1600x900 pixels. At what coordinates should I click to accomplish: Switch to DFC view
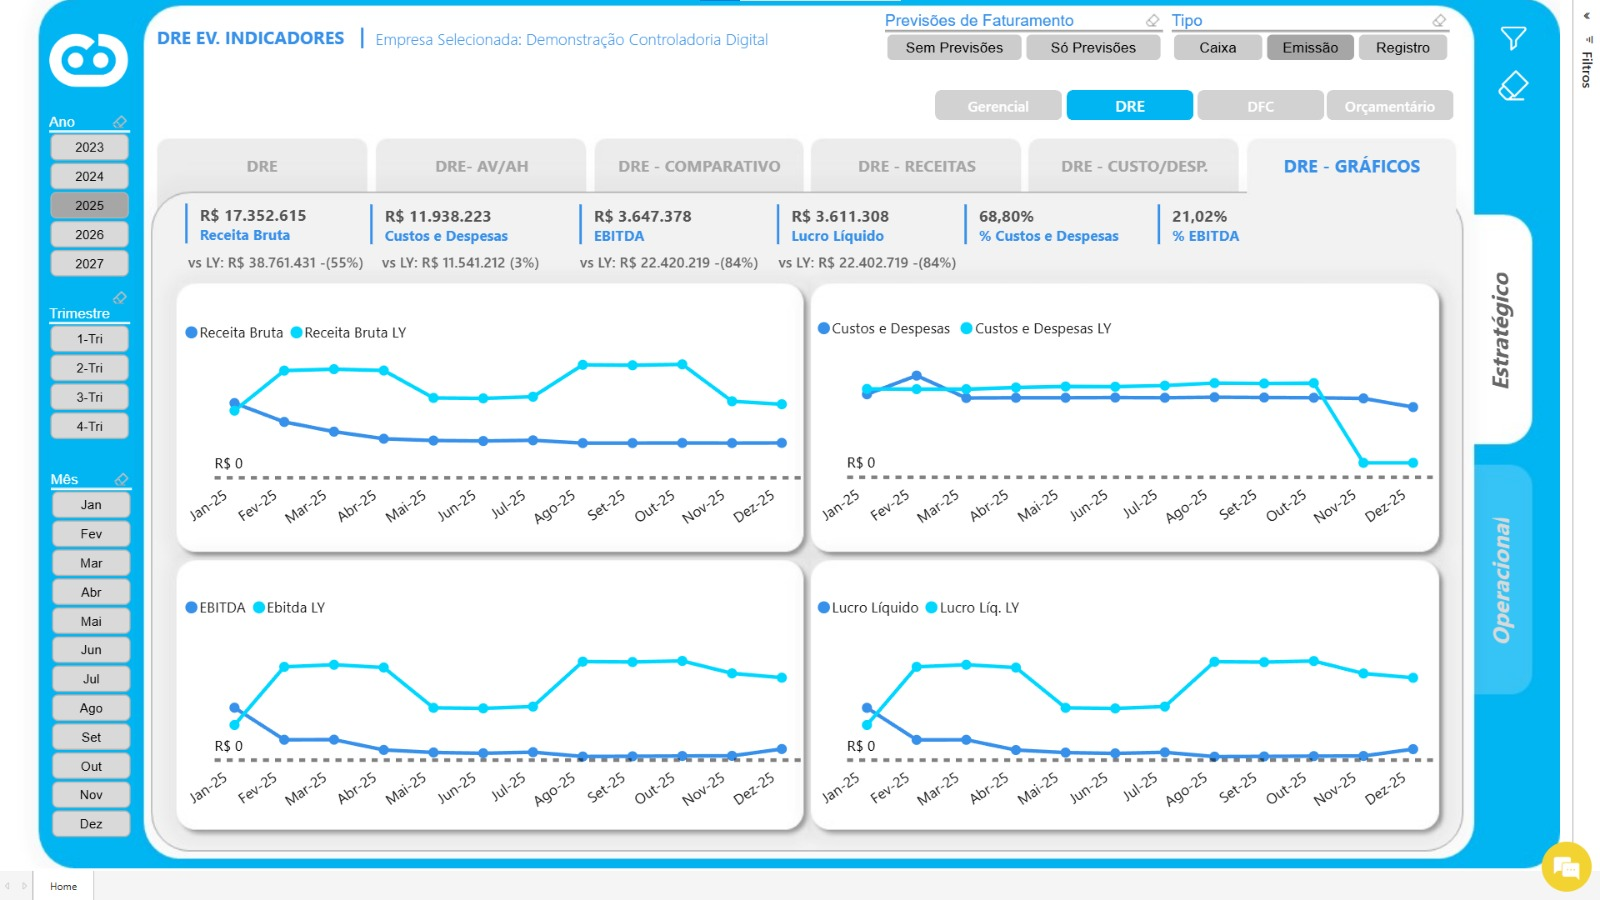pyautogui.click(x=1260, y=106)
